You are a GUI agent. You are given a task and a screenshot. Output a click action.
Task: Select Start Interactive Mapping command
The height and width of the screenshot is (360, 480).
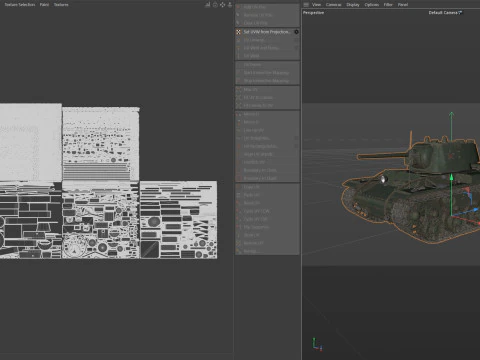pyautogui.click(x=267, y=73)
